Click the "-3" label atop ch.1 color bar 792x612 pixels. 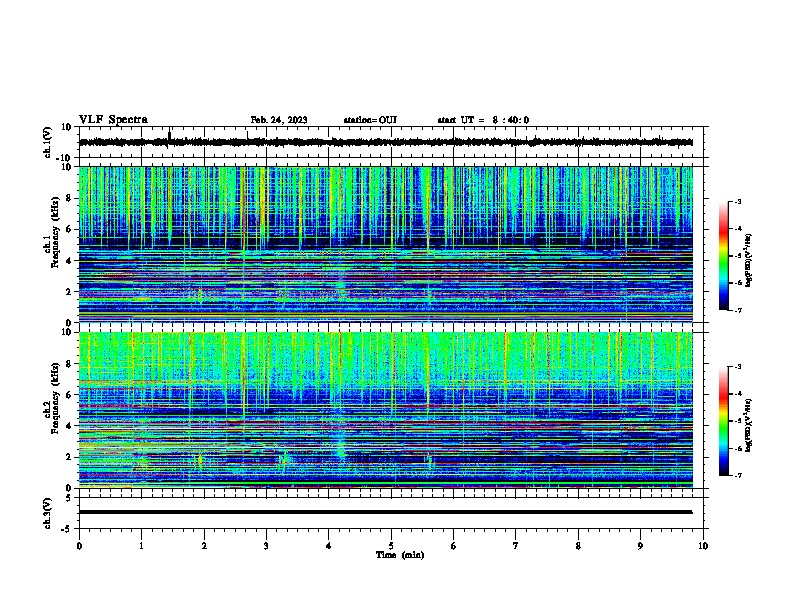(737, 201)
